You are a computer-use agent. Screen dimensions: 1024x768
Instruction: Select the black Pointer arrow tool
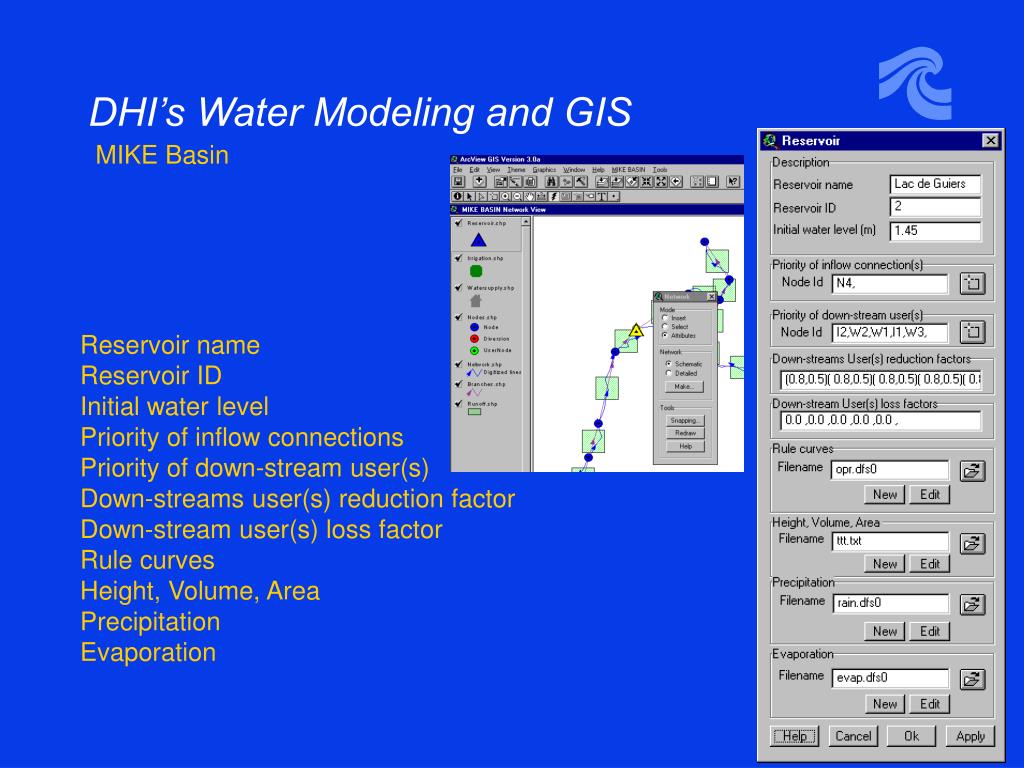[470, 197]
